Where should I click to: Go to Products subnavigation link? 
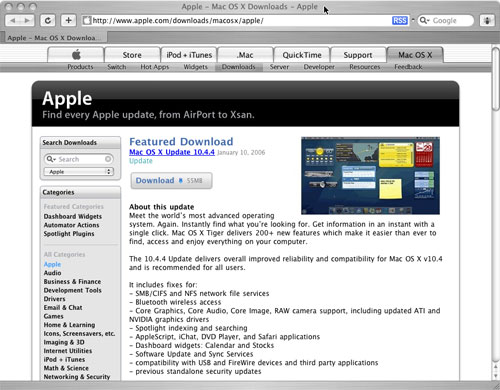tap(80, 67)
